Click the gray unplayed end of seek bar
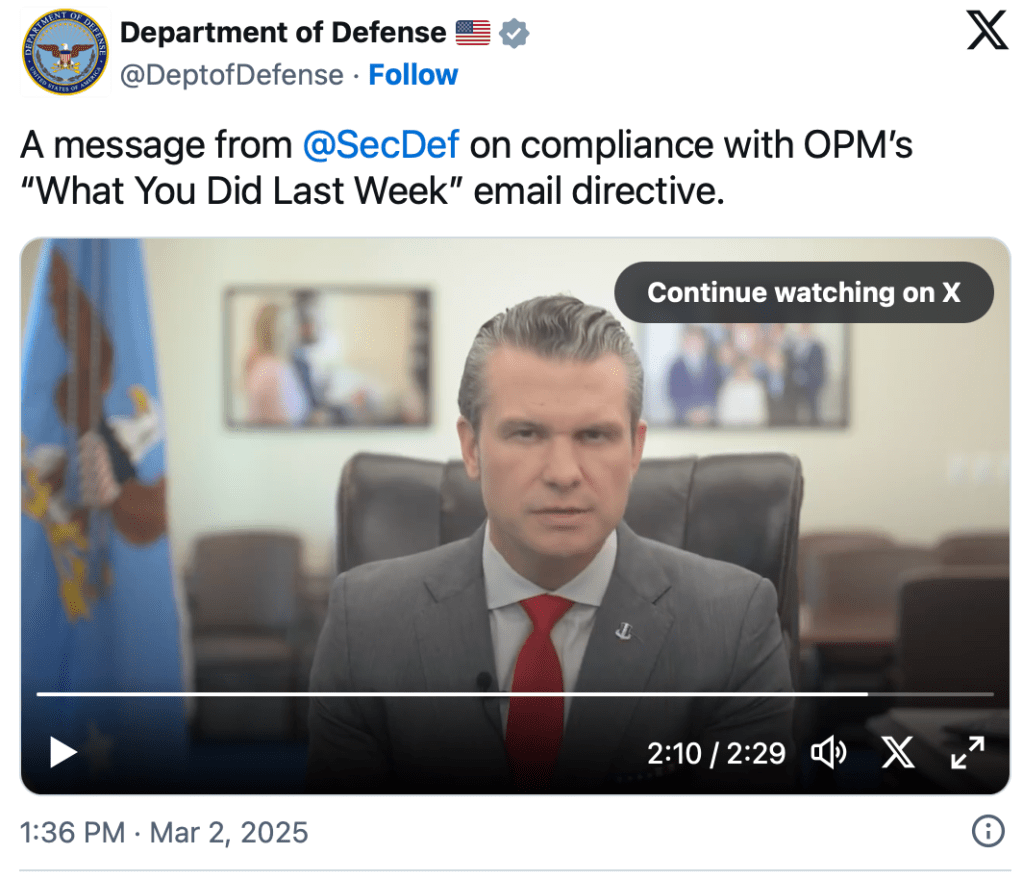The width and height of the screenshot is (1023, 879). (930, 693)
